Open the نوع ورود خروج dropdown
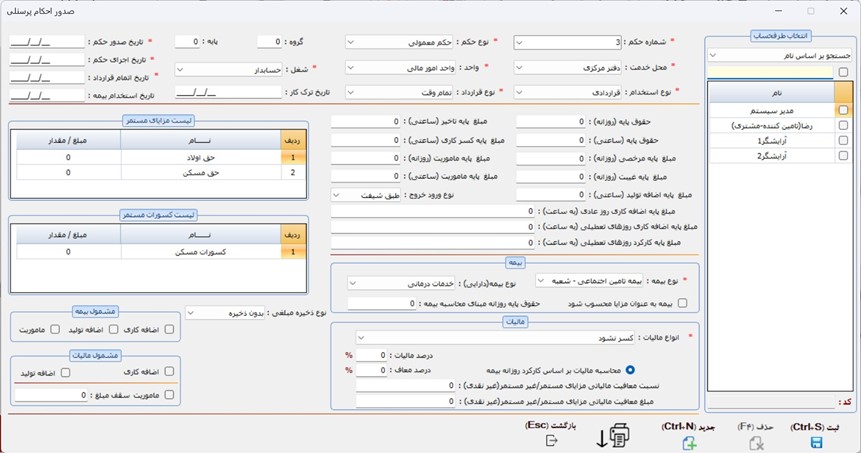Viewport: 861px width, 453px height. (366, 195)
